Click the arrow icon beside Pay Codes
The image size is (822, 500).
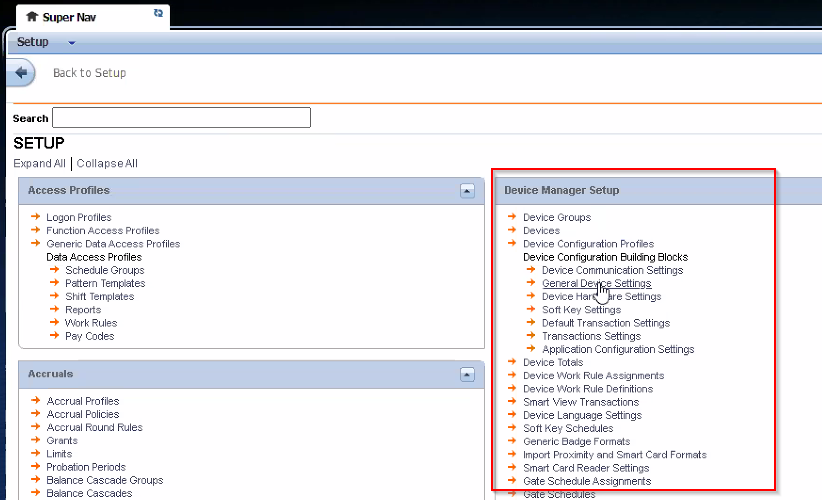[x=55, y=336]
